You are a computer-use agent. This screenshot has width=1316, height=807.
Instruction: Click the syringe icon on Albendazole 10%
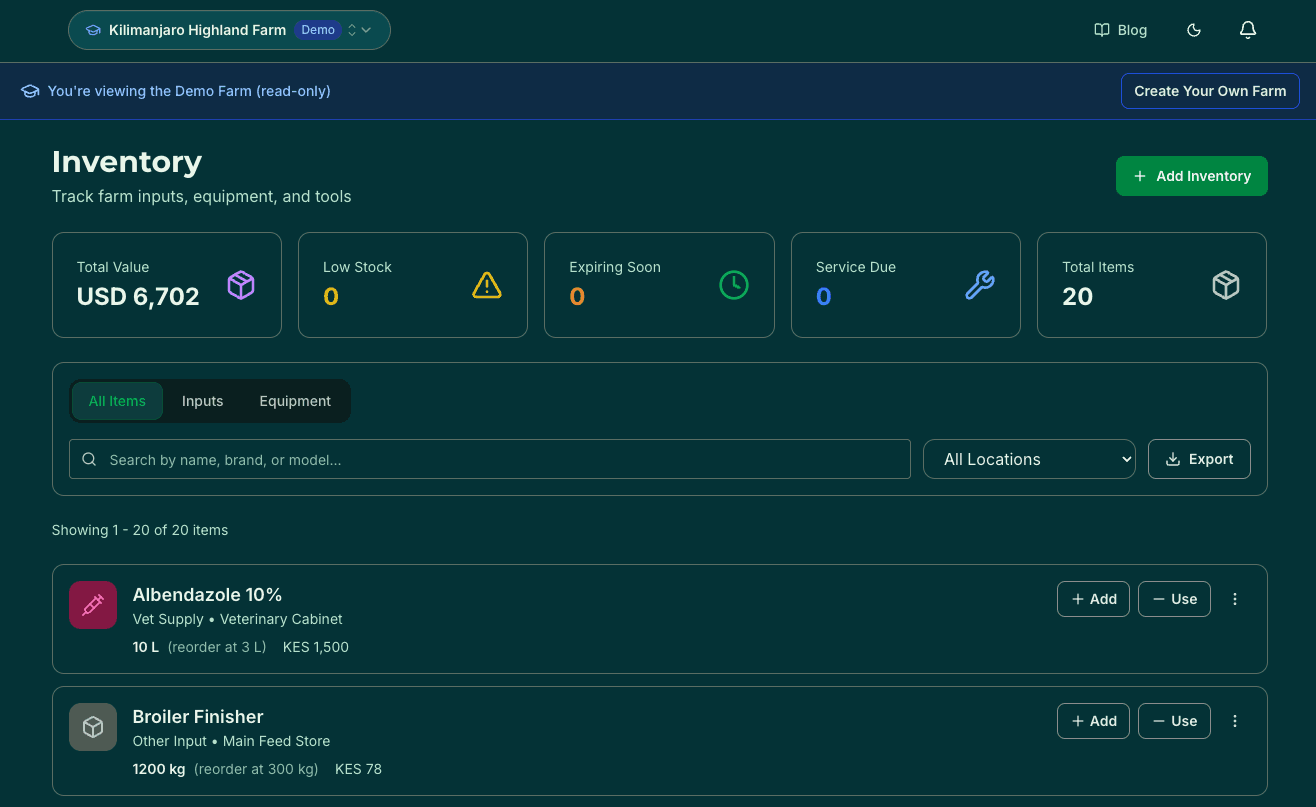(x=93, y=605)
